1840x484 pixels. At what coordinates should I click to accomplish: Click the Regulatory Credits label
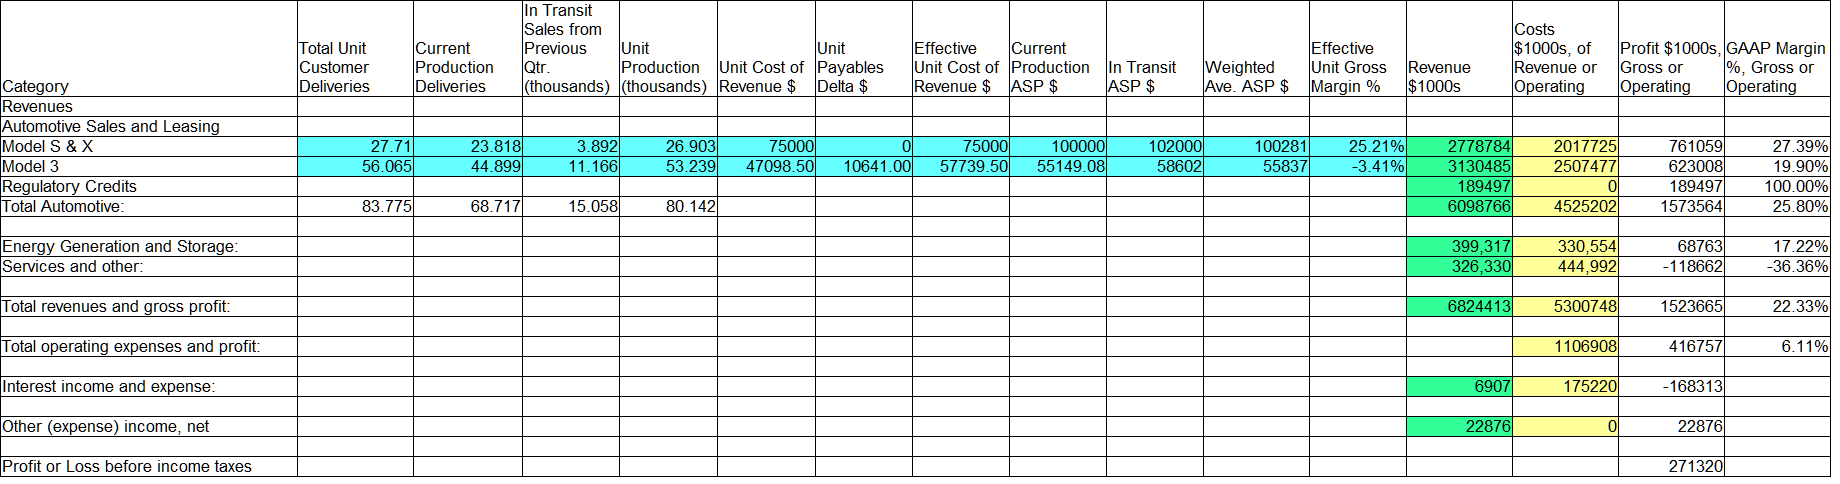coord(69,187)
